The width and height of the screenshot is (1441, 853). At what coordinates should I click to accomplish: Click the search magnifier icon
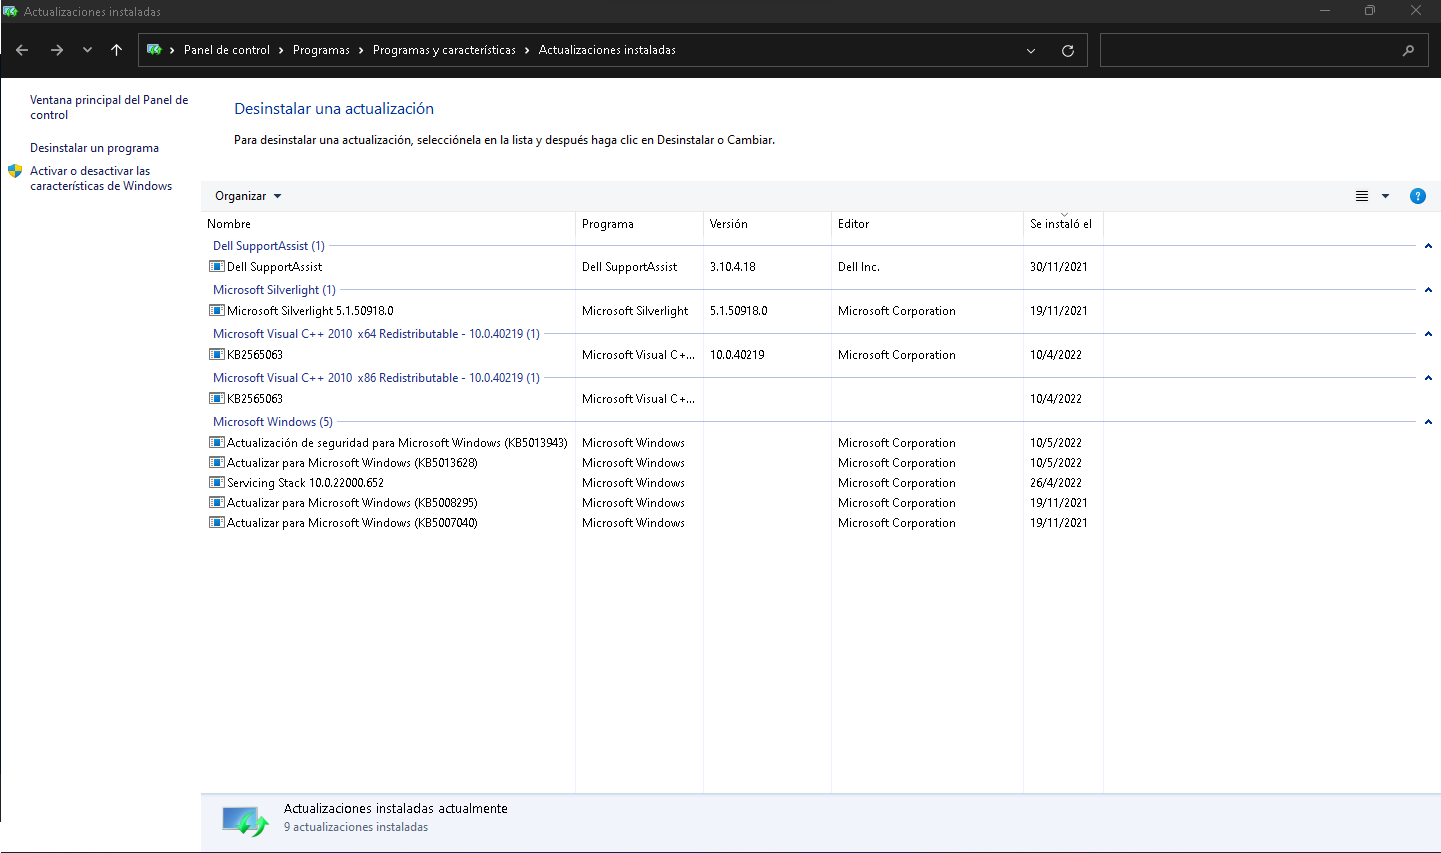point(1409,50)
